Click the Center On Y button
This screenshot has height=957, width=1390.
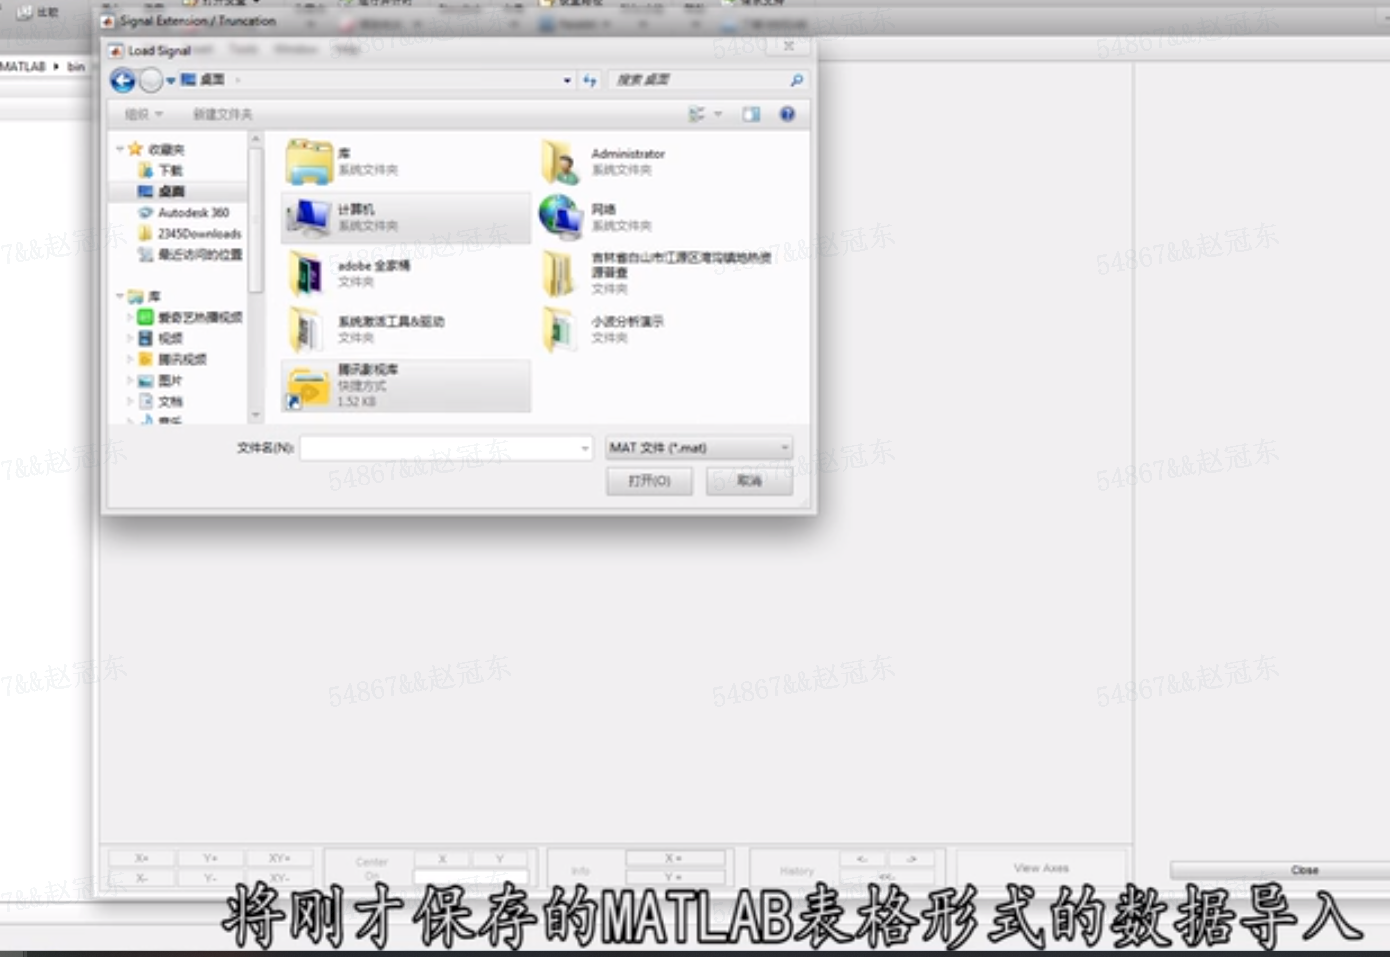pyautogui.click(x=500, y=858)
